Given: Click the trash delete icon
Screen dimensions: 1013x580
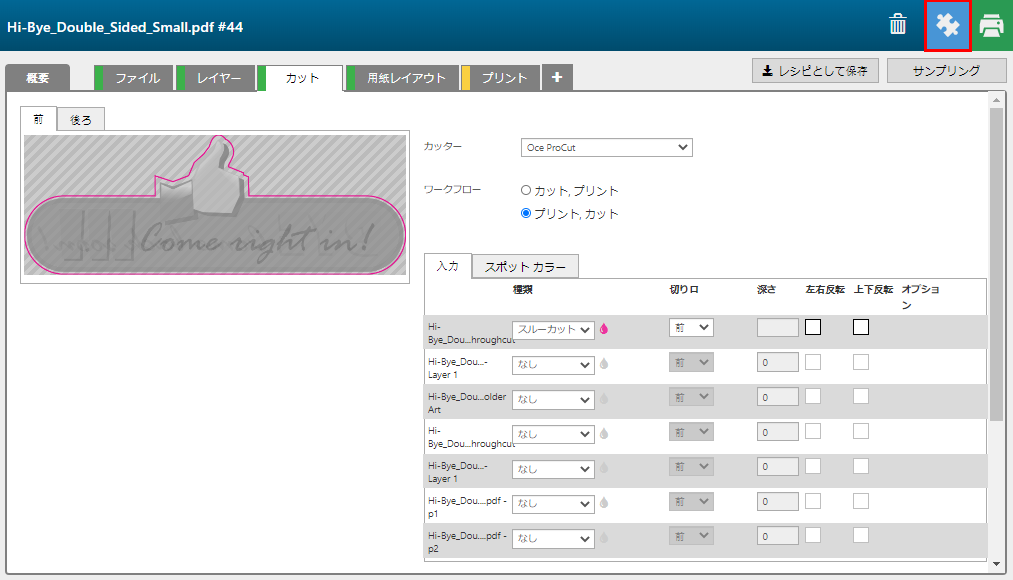Looking at the screenshot, I should tap(898, 25).
